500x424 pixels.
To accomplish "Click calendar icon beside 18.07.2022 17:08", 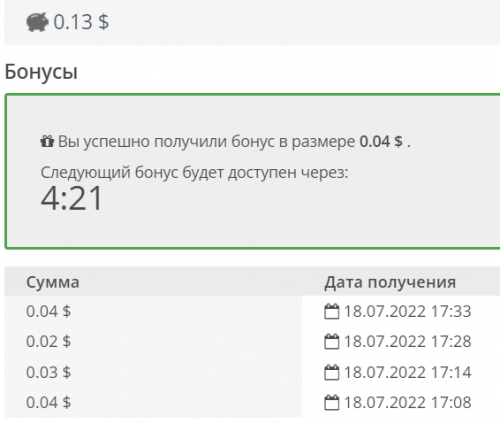I will pos(331,402).
